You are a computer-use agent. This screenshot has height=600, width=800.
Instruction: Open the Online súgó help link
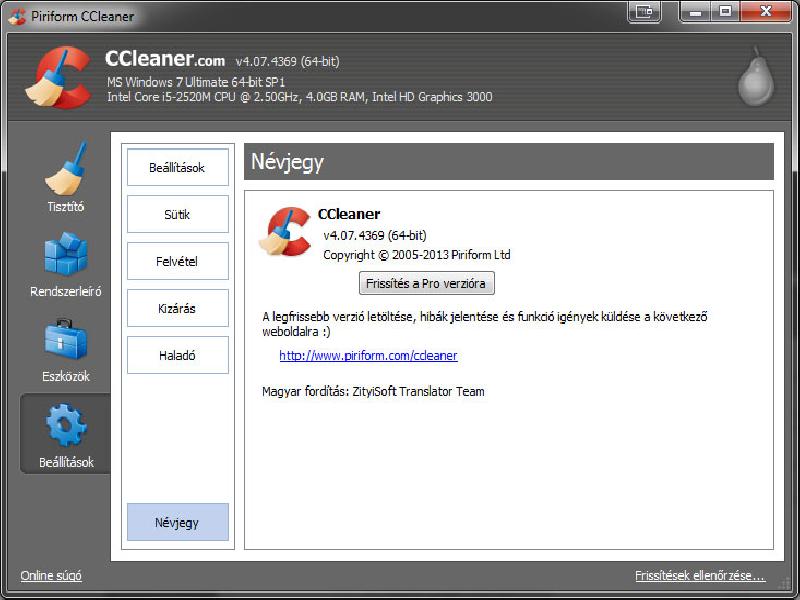pyautogui.click(x=51, y=576)
